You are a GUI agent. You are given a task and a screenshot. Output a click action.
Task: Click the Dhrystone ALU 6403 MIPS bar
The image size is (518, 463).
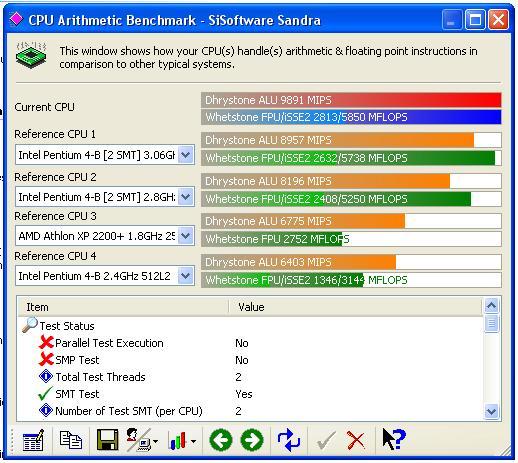[x=351, y=262]
